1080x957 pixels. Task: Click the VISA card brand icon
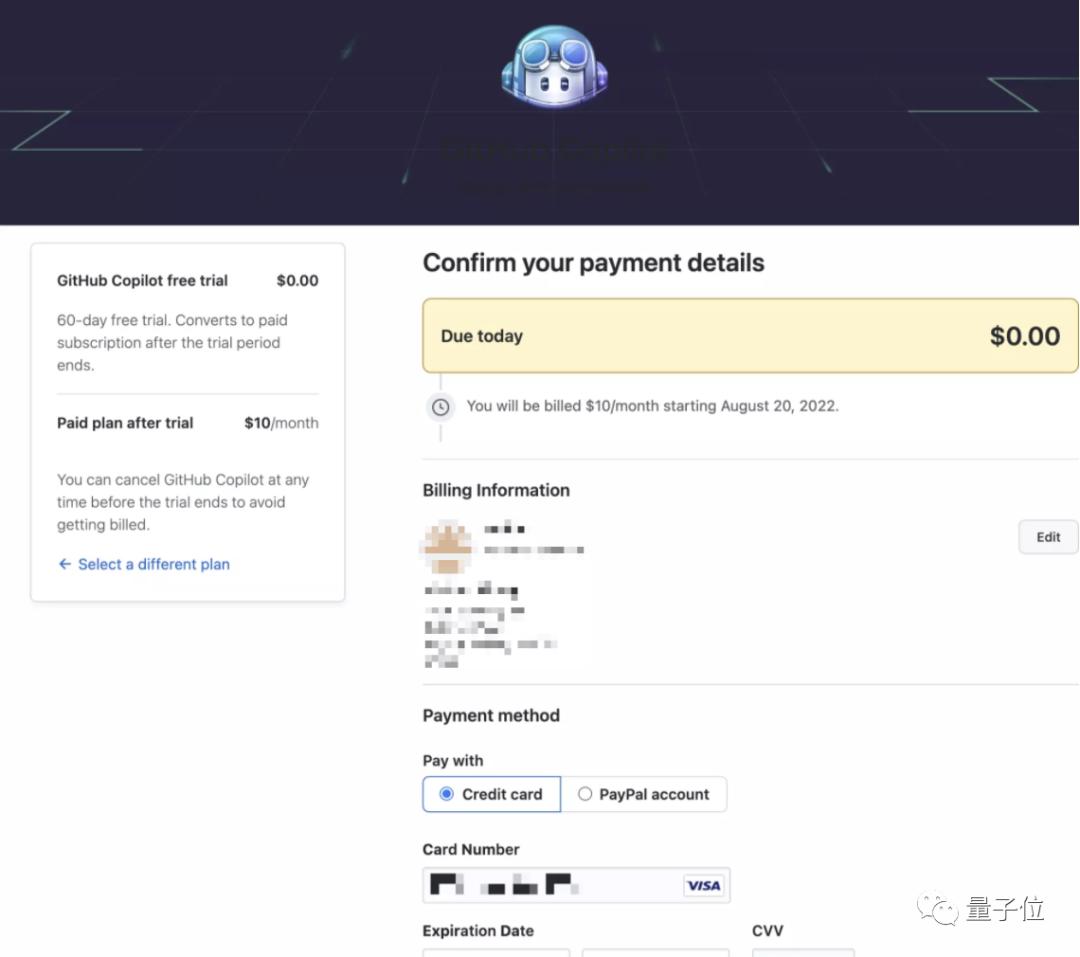pos(703,885)
